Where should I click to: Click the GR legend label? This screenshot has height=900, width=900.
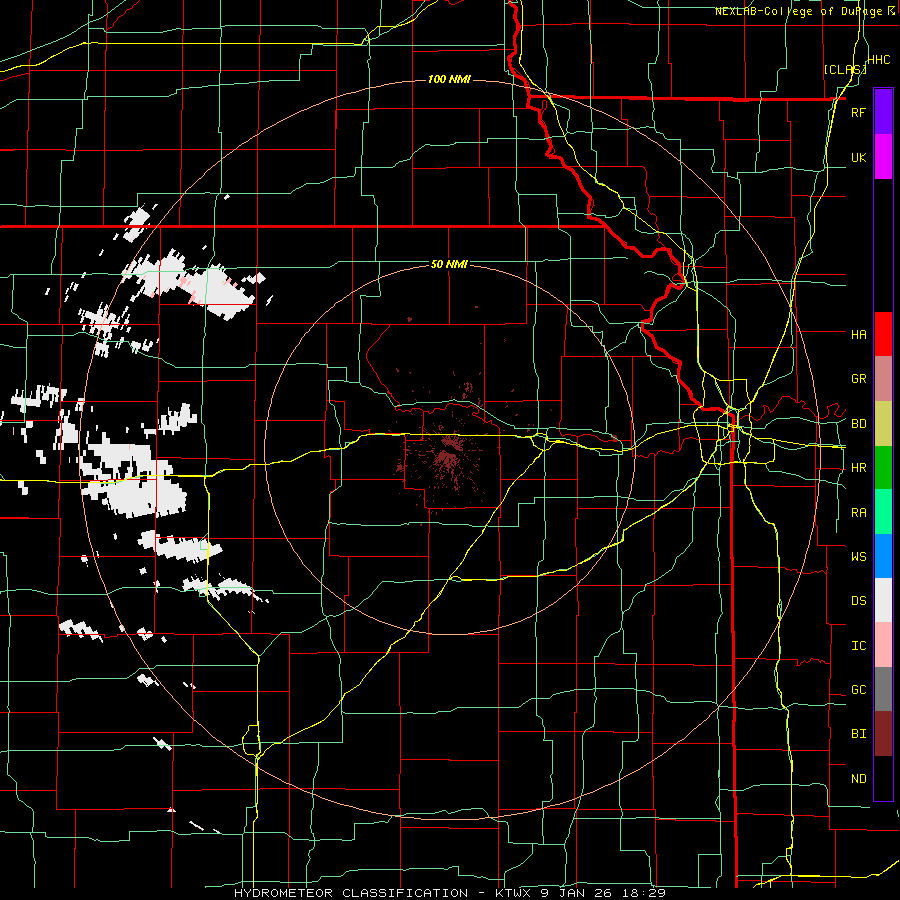tap(858, 379)
